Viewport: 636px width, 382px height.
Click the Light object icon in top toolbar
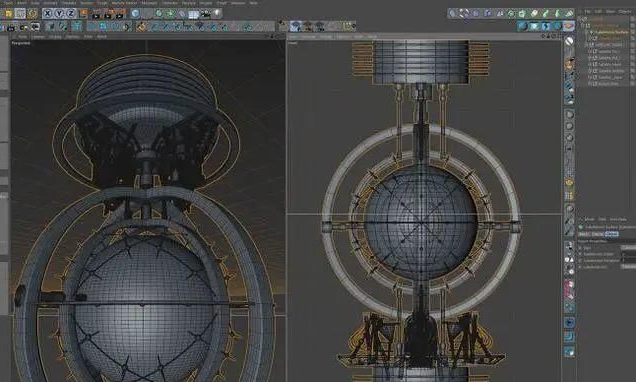(217, 13)
